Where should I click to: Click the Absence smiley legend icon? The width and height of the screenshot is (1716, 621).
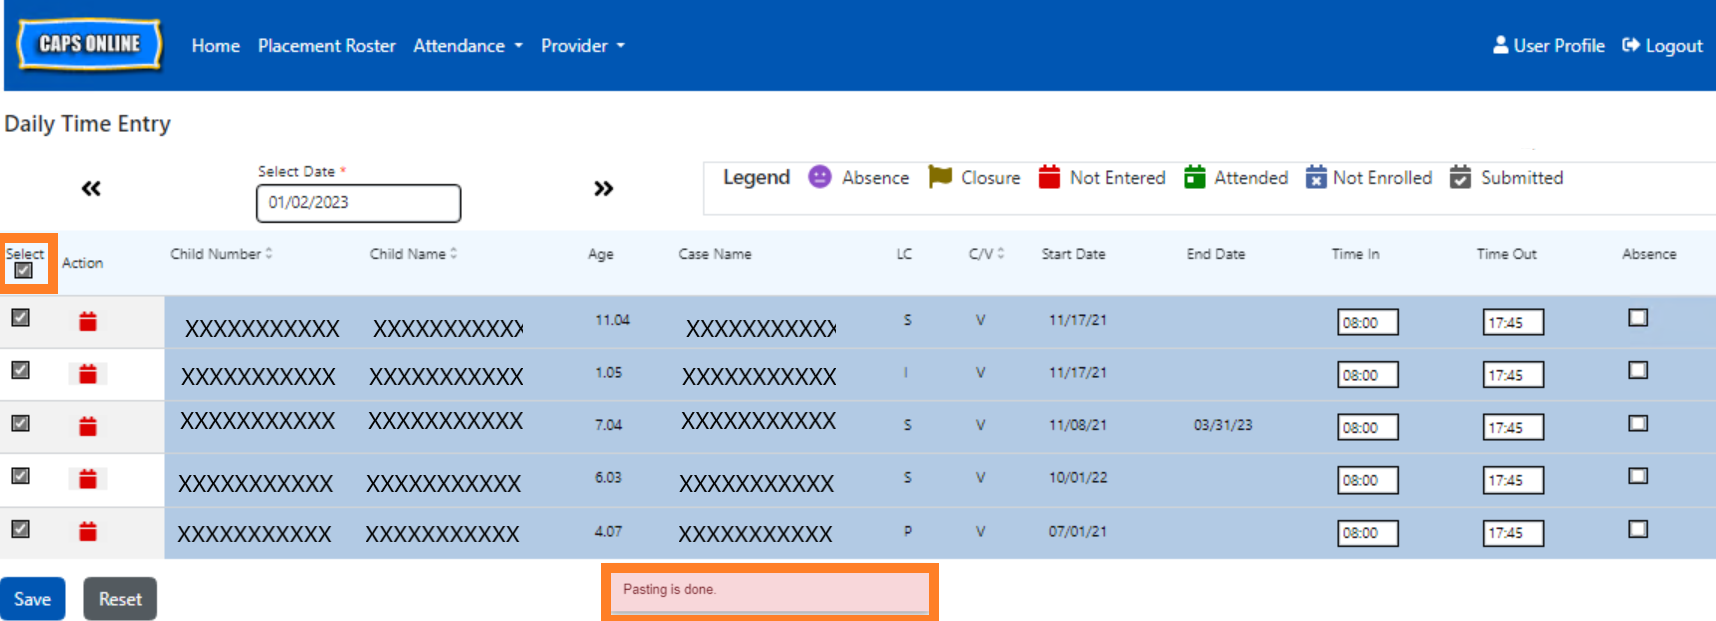coord(820,177)
